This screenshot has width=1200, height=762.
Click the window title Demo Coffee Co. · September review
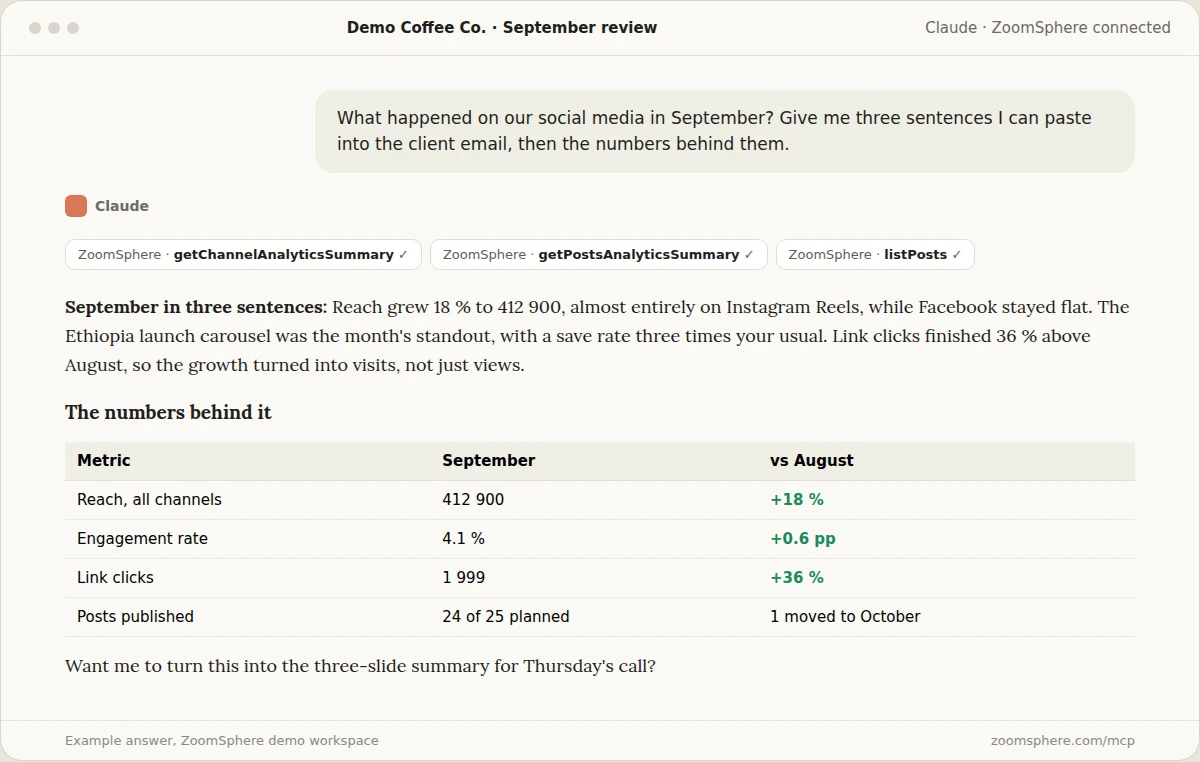click(x=502, y=28)
